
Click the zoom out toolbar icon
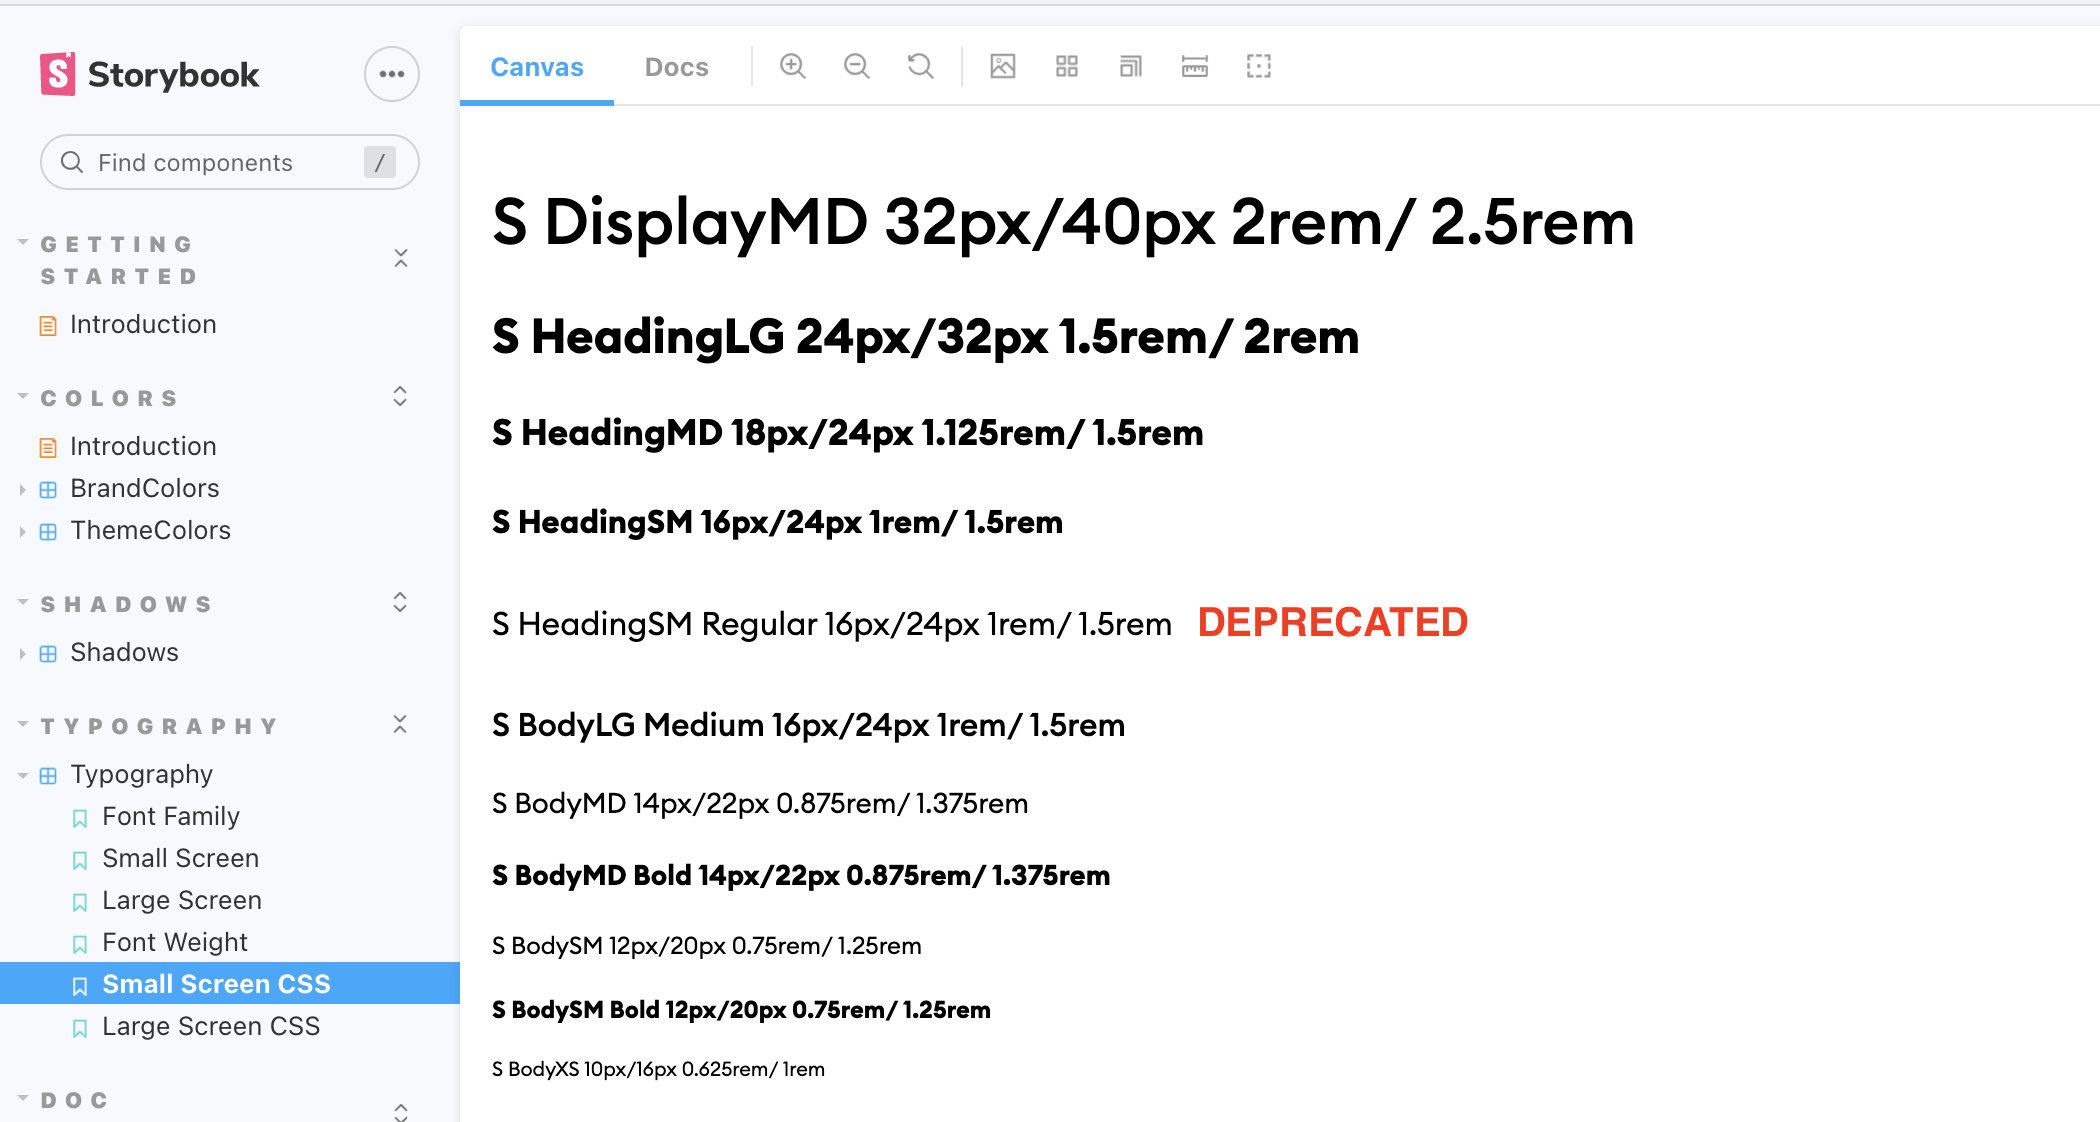click(857, 67)
